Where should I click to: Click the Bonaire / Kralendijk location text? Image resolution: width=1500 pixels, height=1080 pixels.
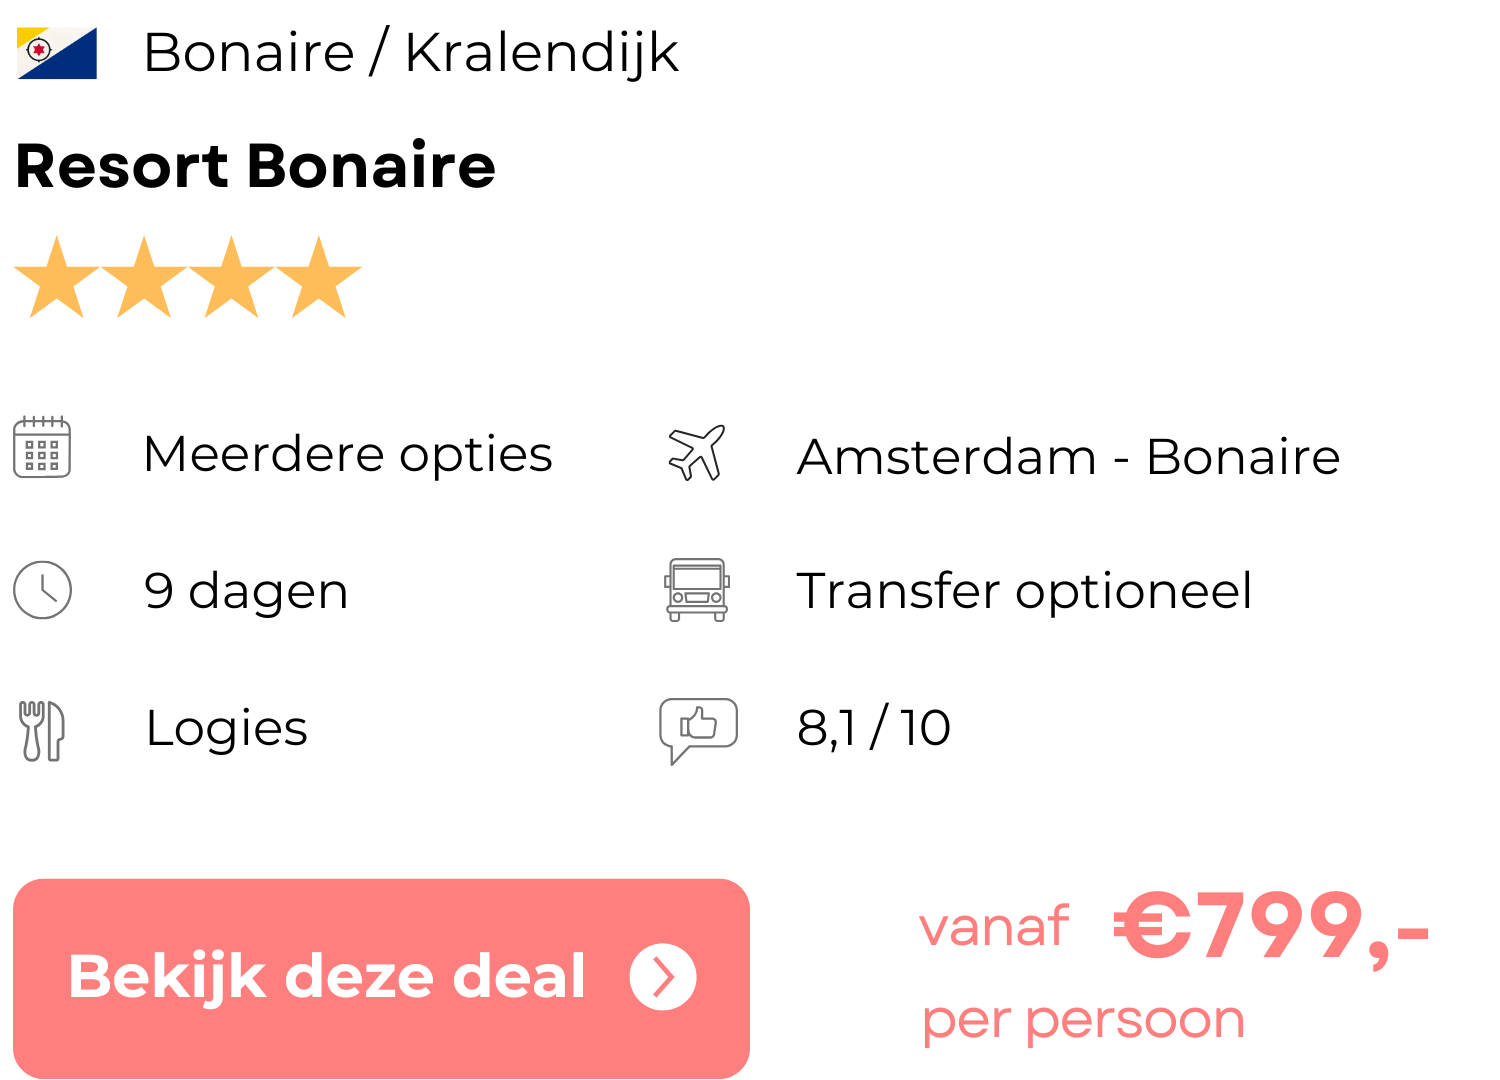pyautogui.click(x=411, y=53)
